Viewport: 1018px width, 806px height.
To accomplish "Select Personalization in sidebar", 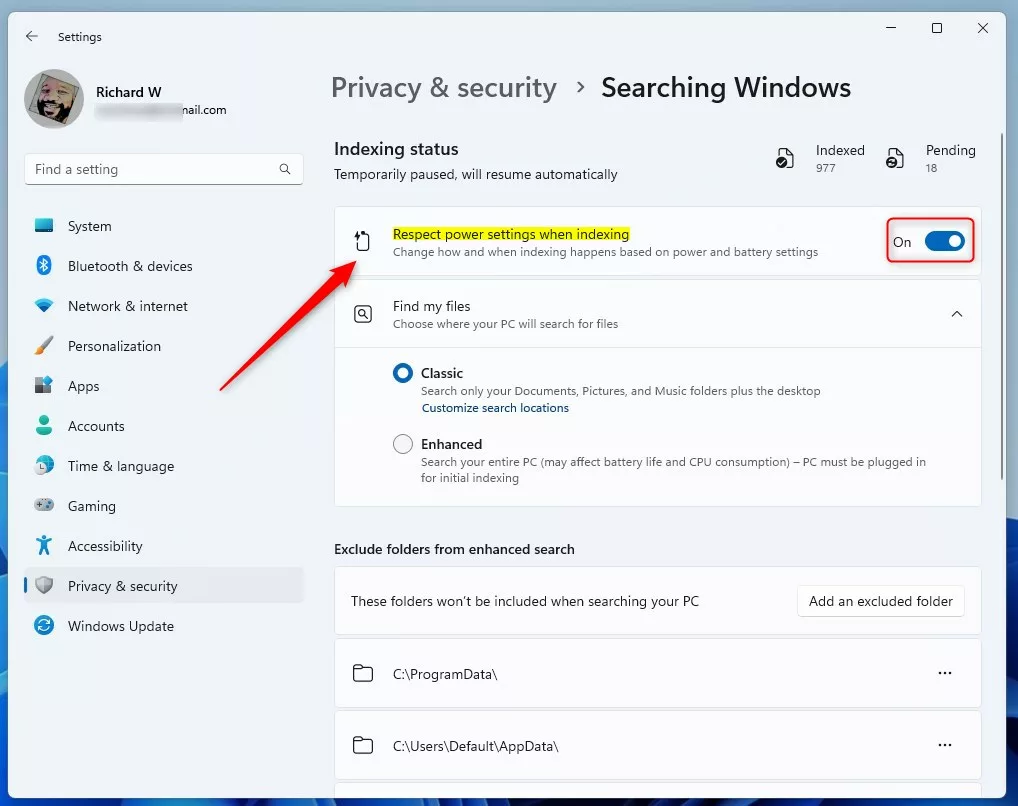I will point(164,346).
